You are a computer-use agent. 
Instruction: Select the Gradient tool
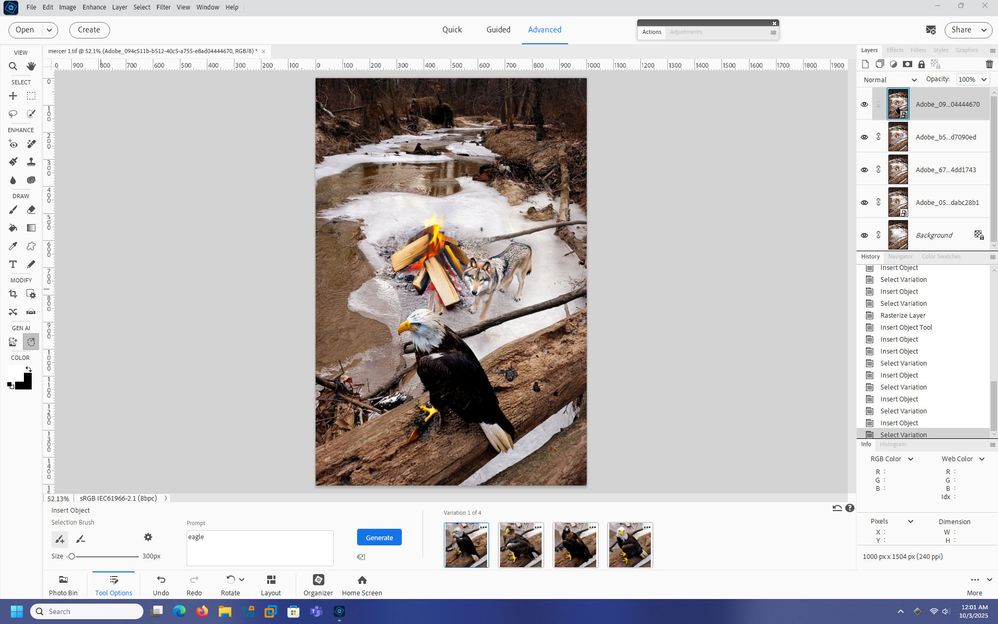point(31,227)
